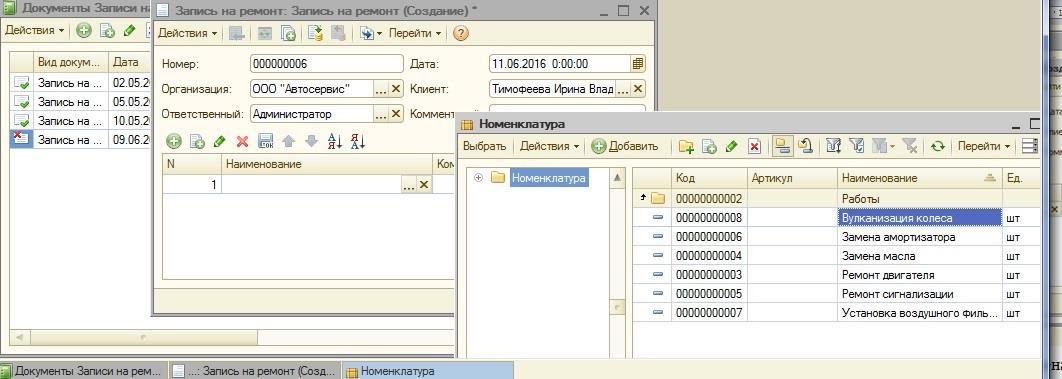Screen dimensions: 1062x379
Task: Click filter by current value icon in Номенклатура
Action: pos(857,146)
